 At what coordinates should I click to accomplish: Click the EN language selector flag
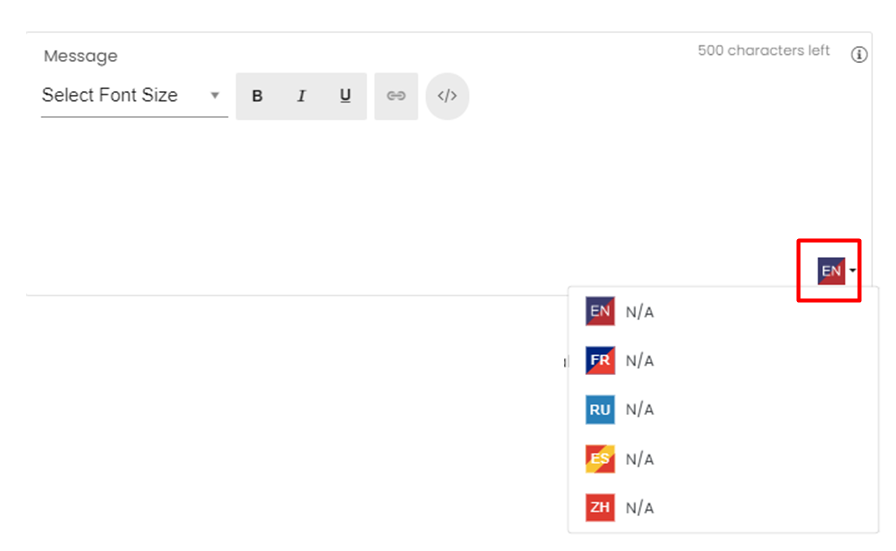(x=831, y=271)
